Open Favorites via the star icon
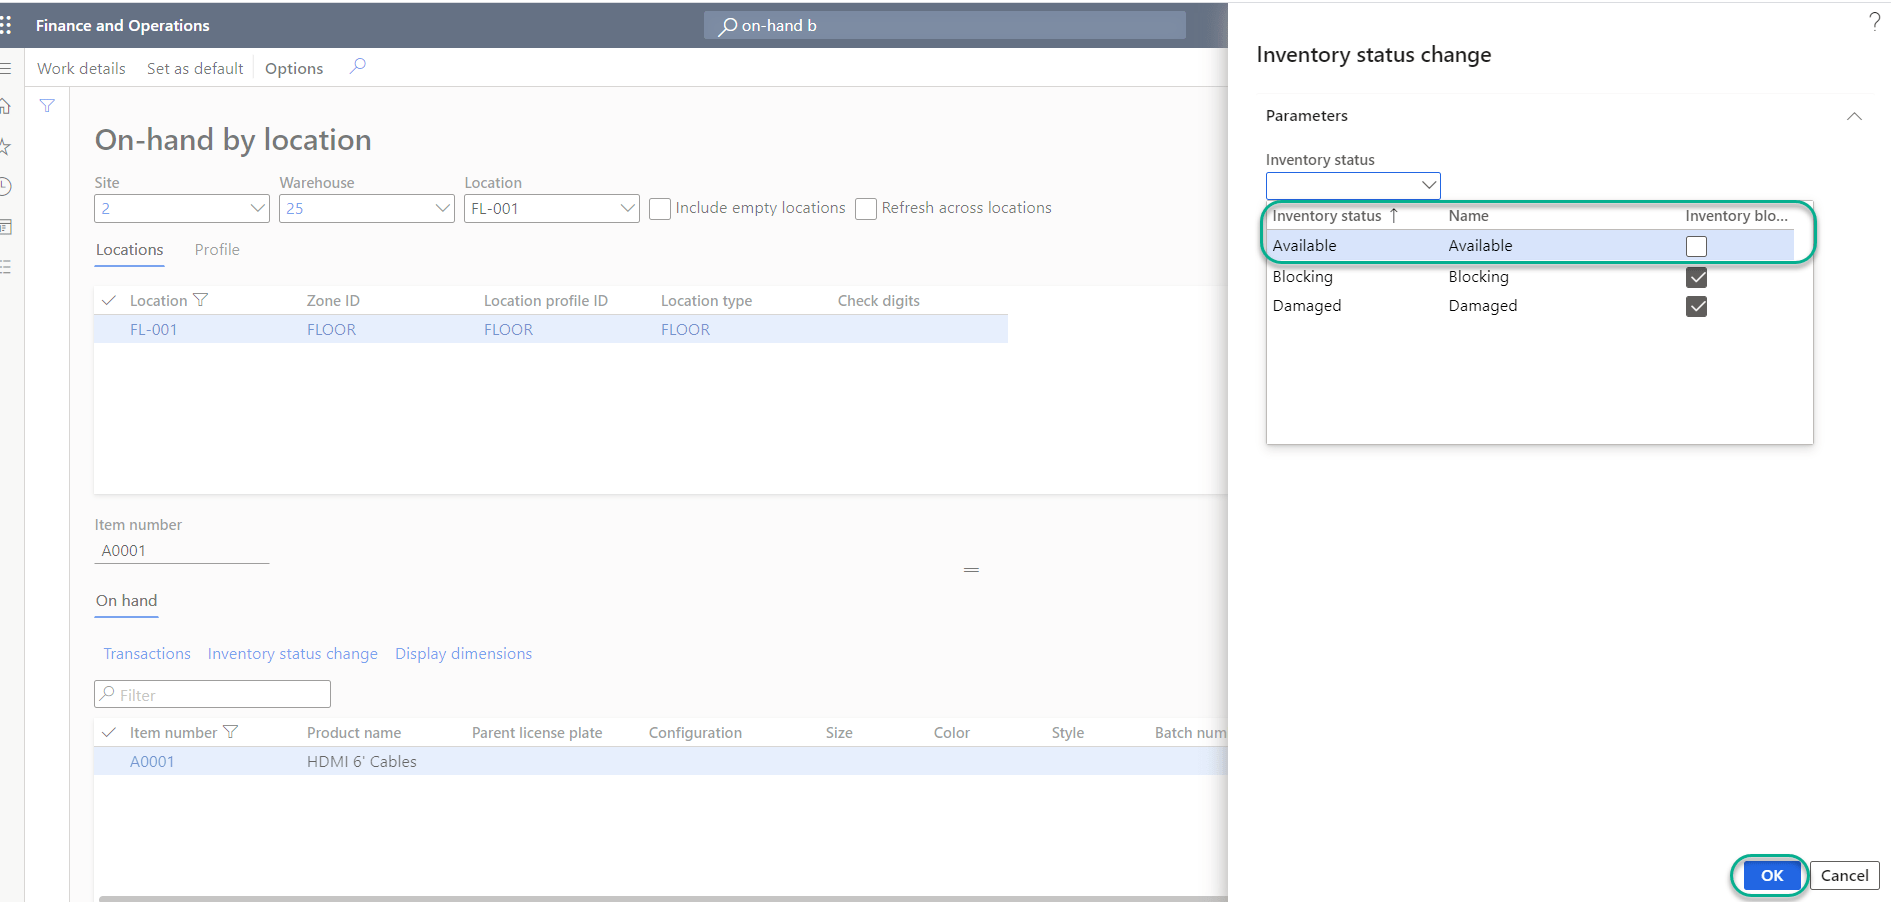This screenshot has width=1891, height=902. point(5,146)
